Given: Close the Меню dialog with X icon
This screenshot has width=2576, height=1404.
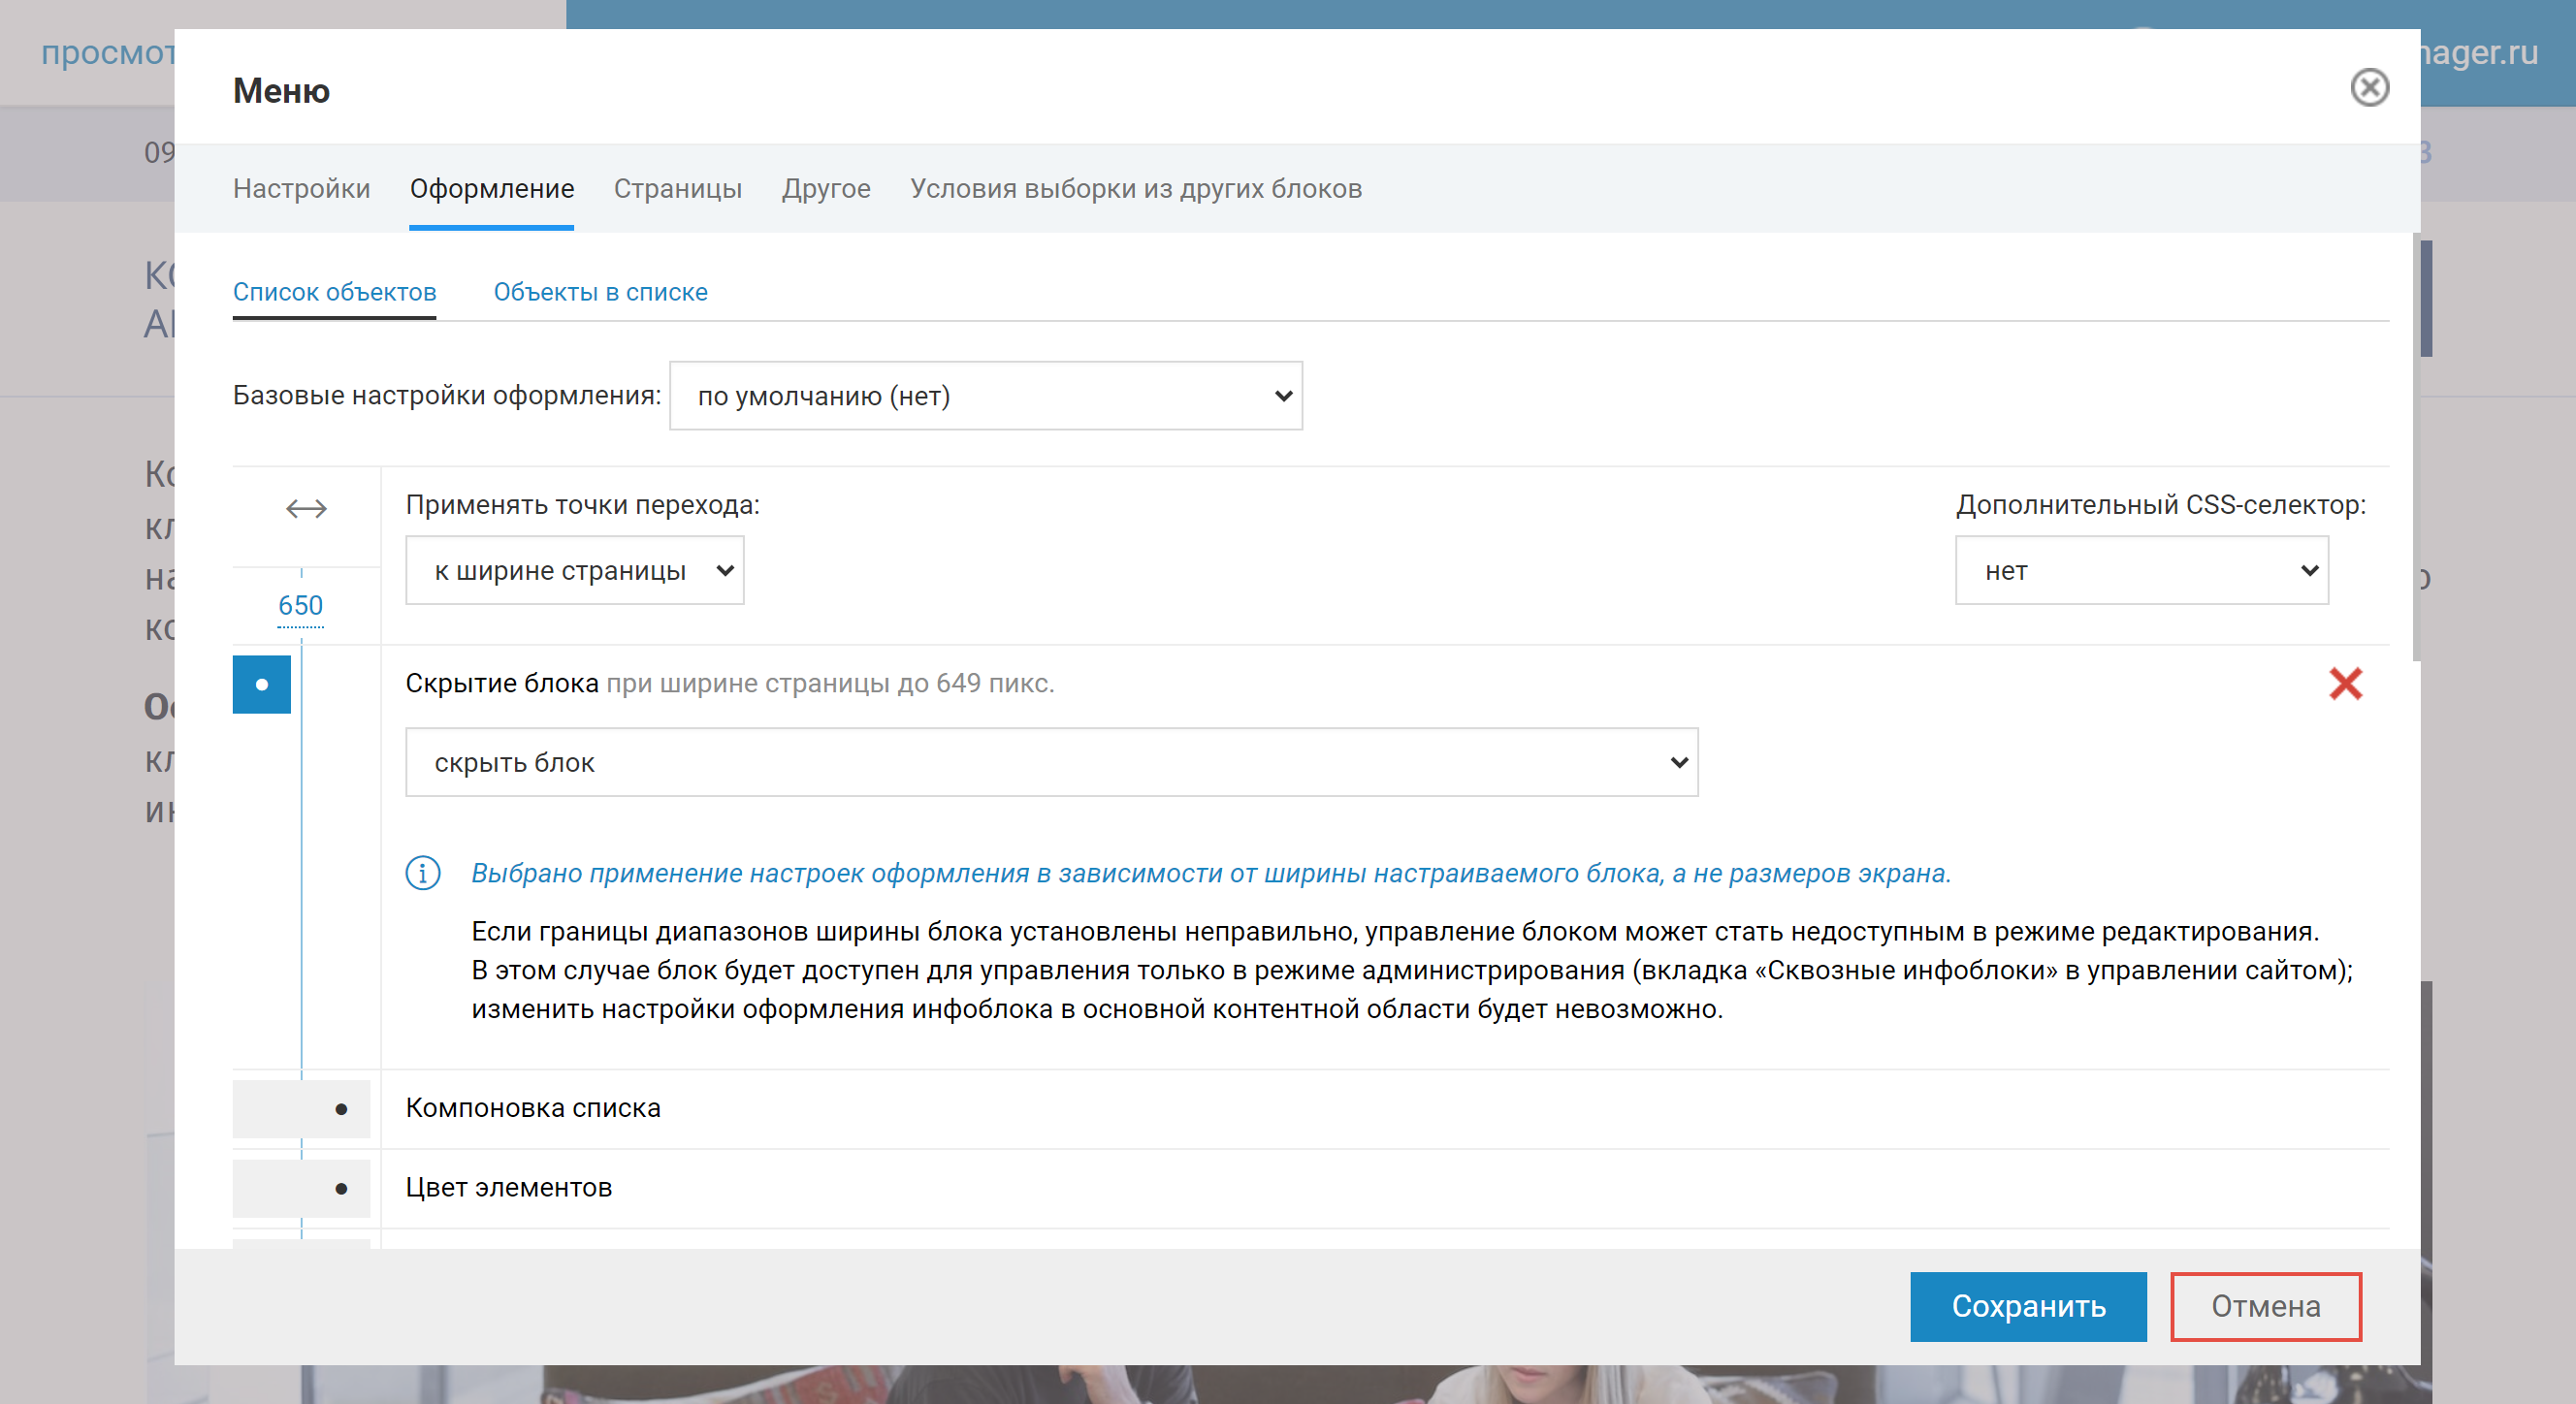Looking at the screenshot, I should coord(2368,88).
